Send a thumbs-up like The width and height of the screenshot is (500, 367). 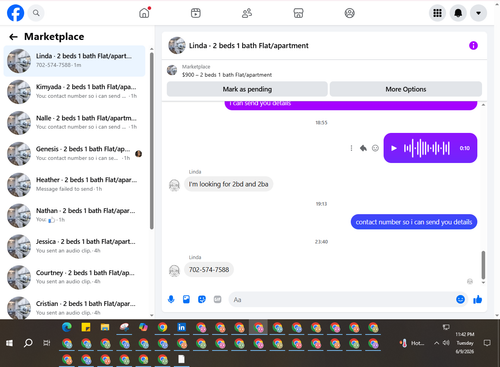tap(478, 299)
